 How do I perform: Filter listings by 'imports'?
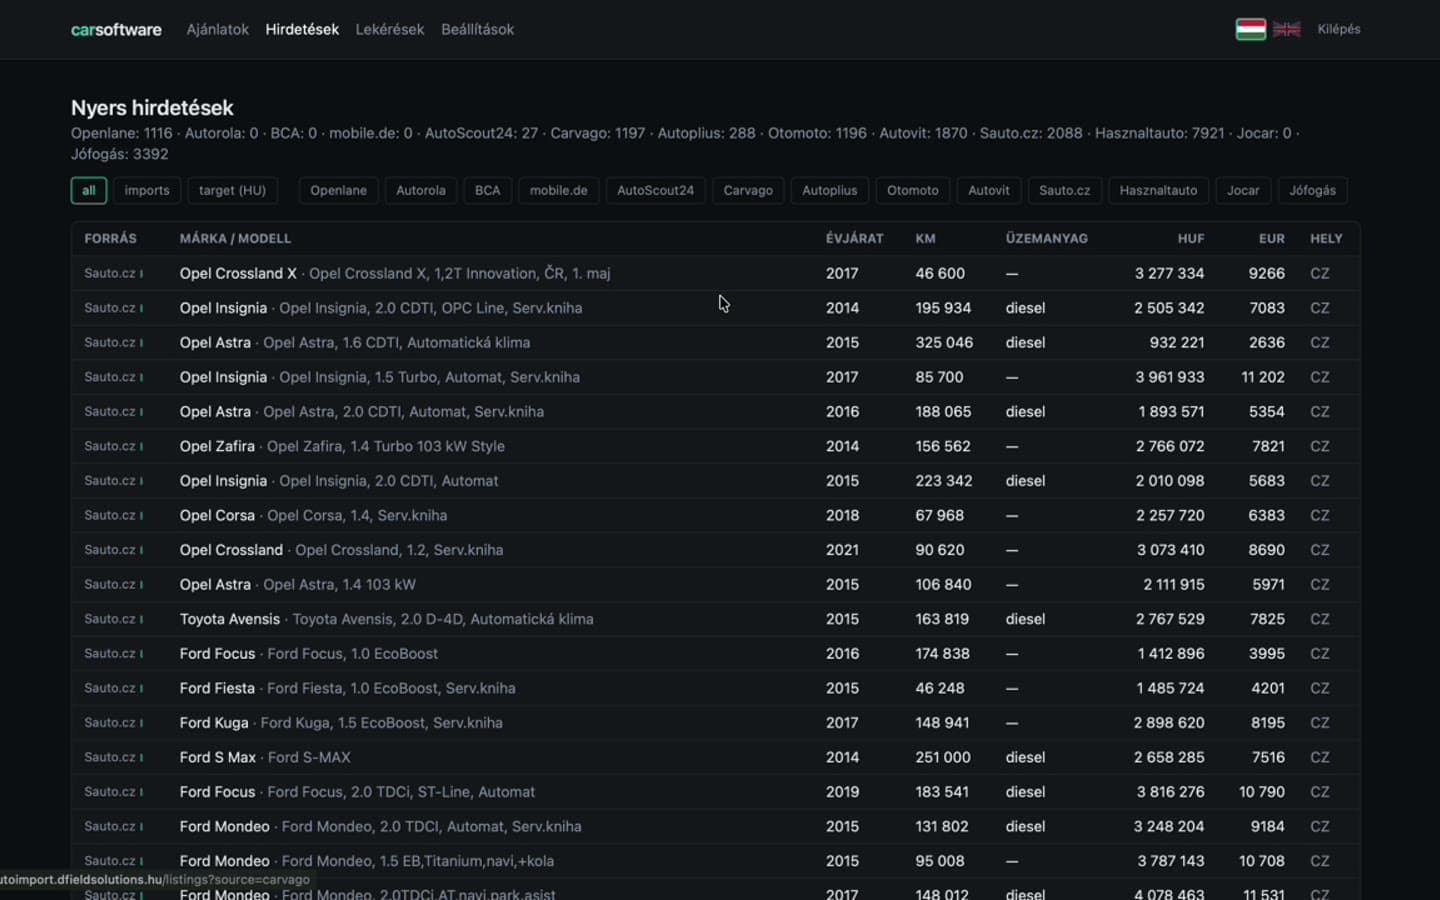click(147, 190)
